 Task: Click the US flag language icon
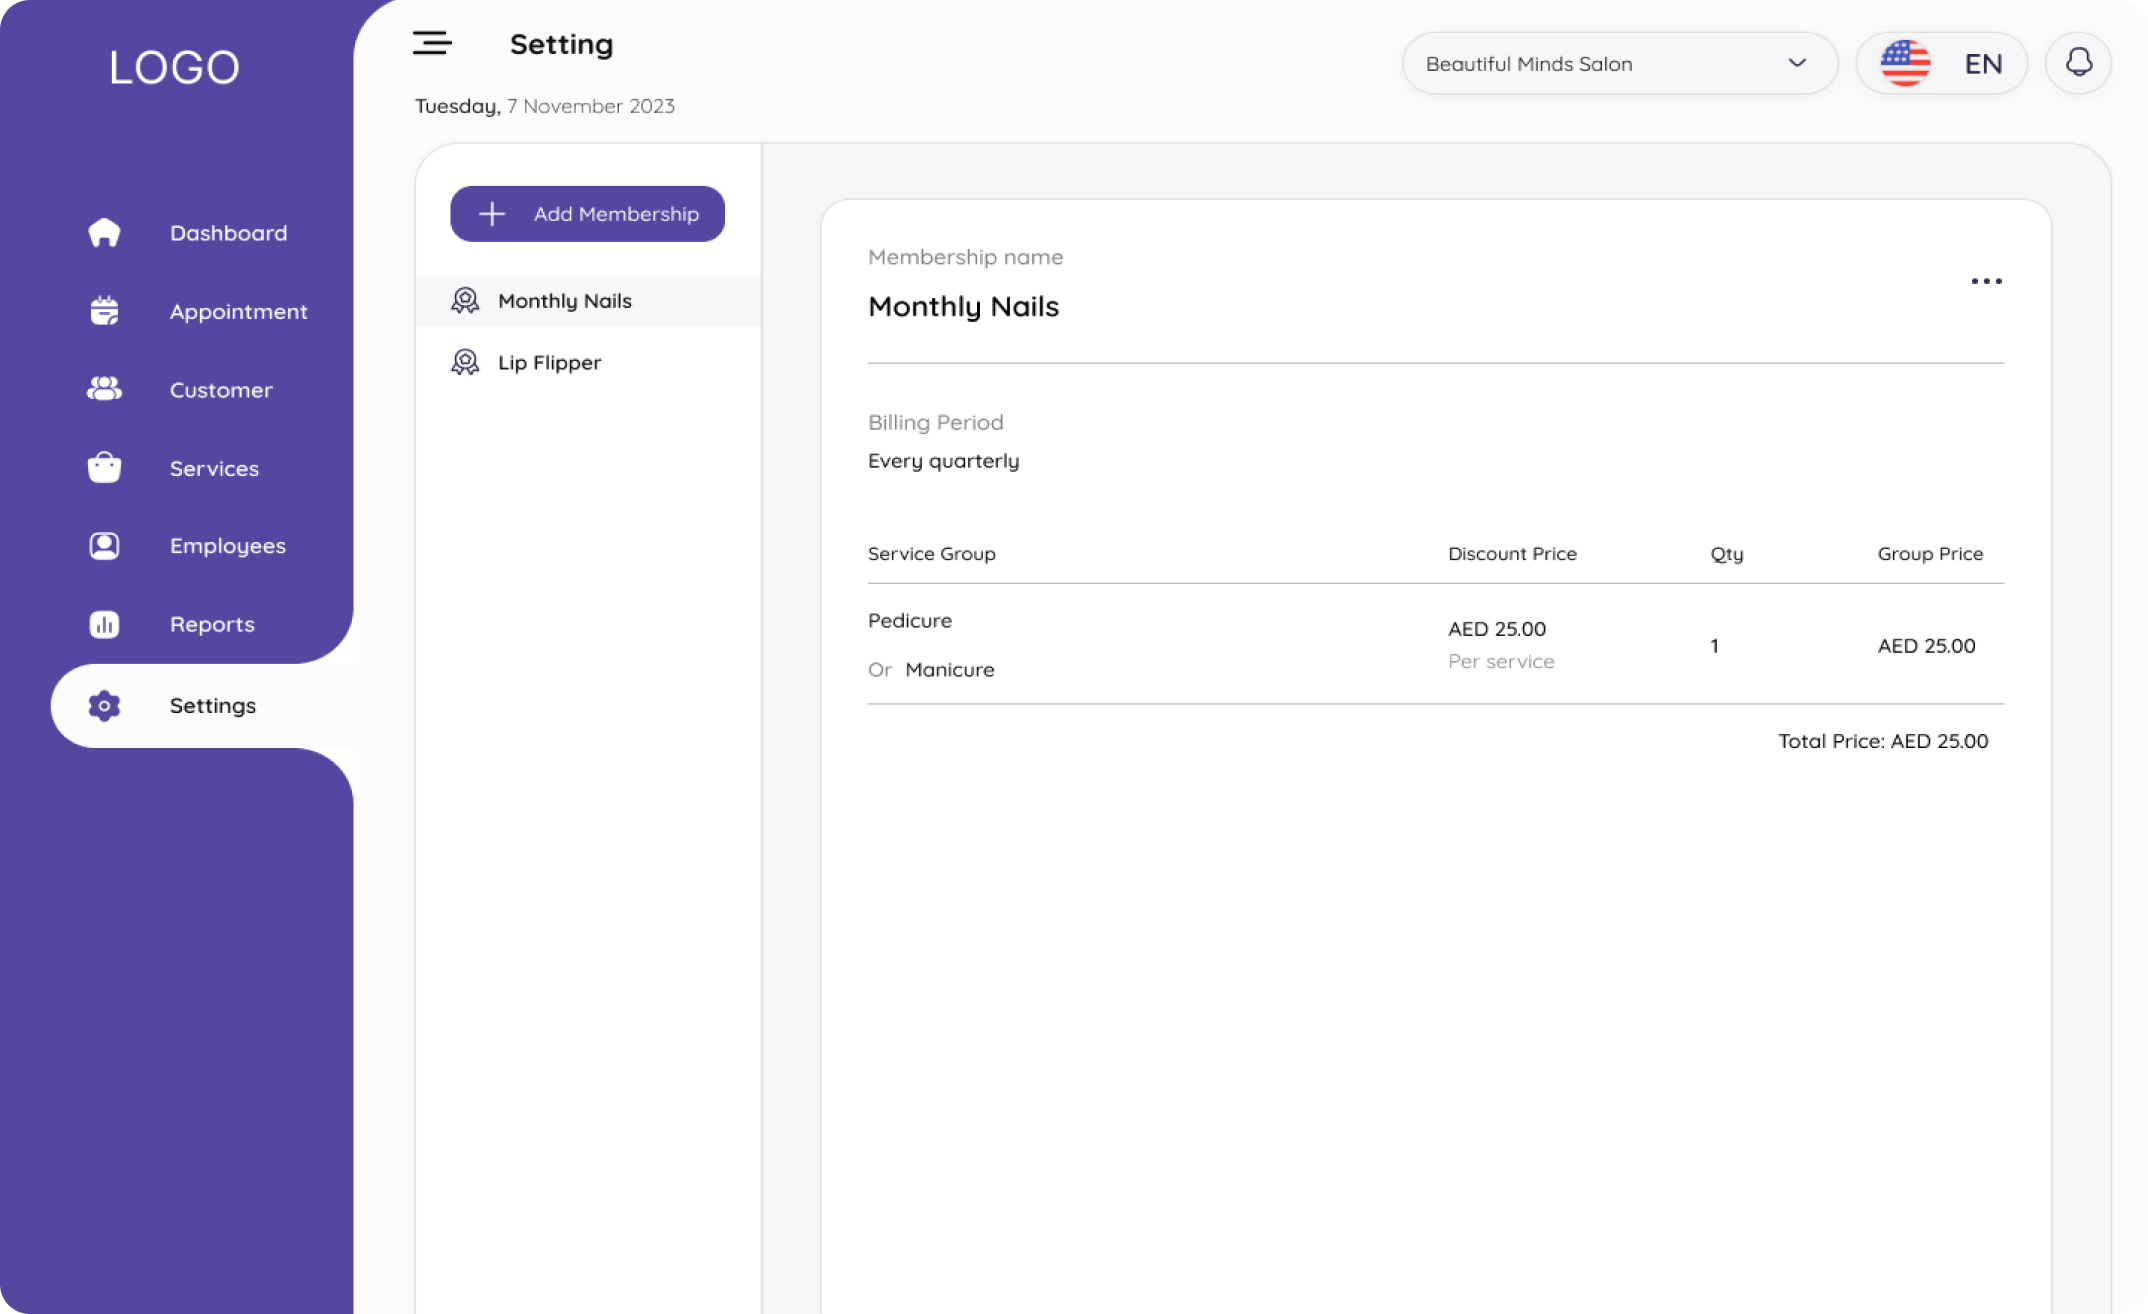point(1904,63)
